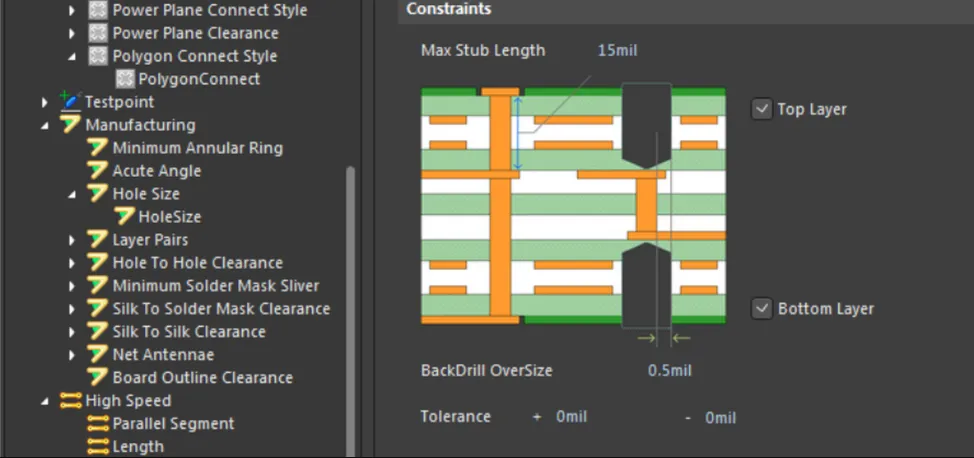Collapse the Manufacturing category
974x458 pixels.
(x=45, y=125)
